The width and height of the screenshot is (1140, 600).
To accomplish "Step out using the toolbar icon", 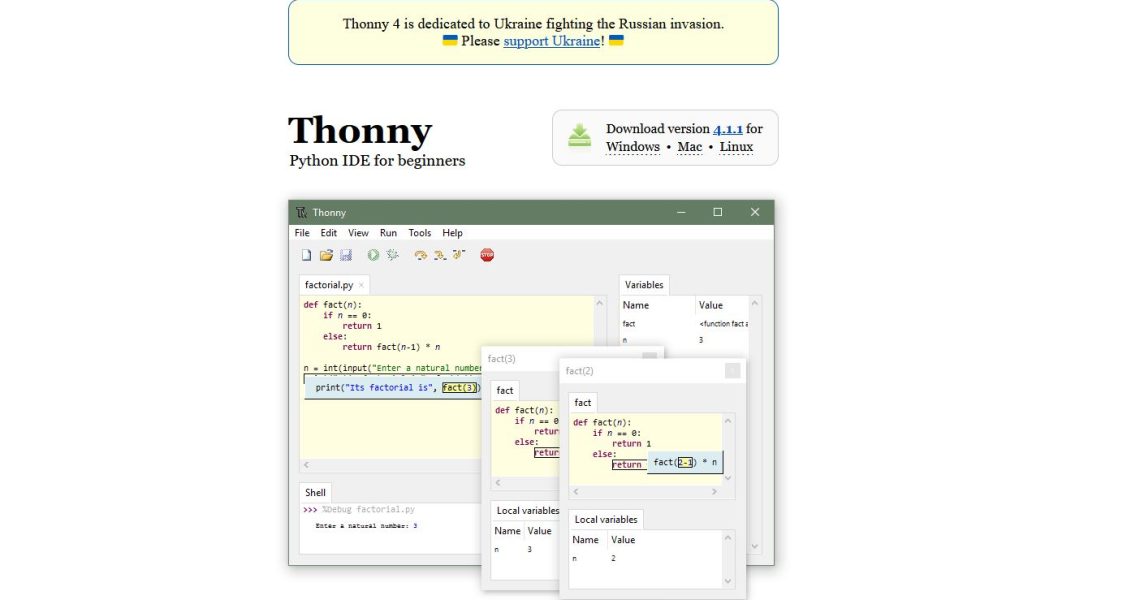I will pyautogui.click(x=457, y=255).
